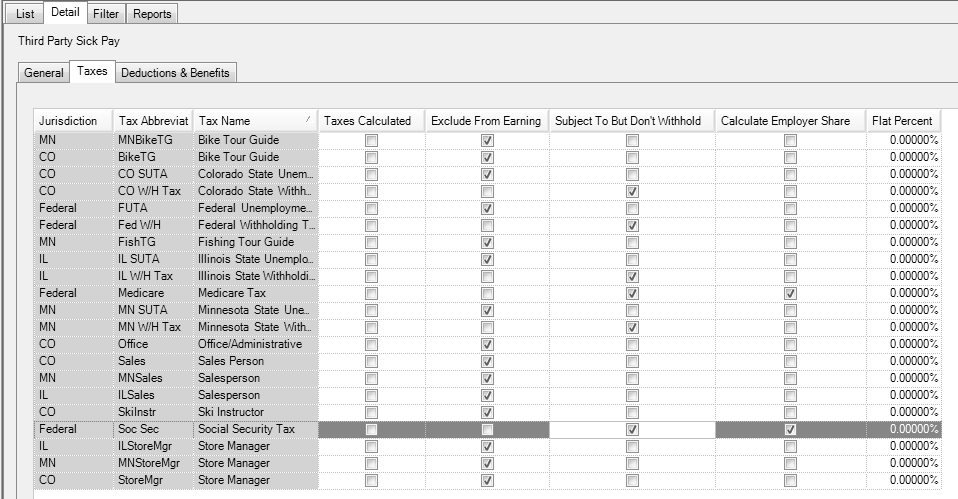Select the Colorado State Unemployment tax name cell
Viewport: 958px width, 499px height.
click(254, 174)
